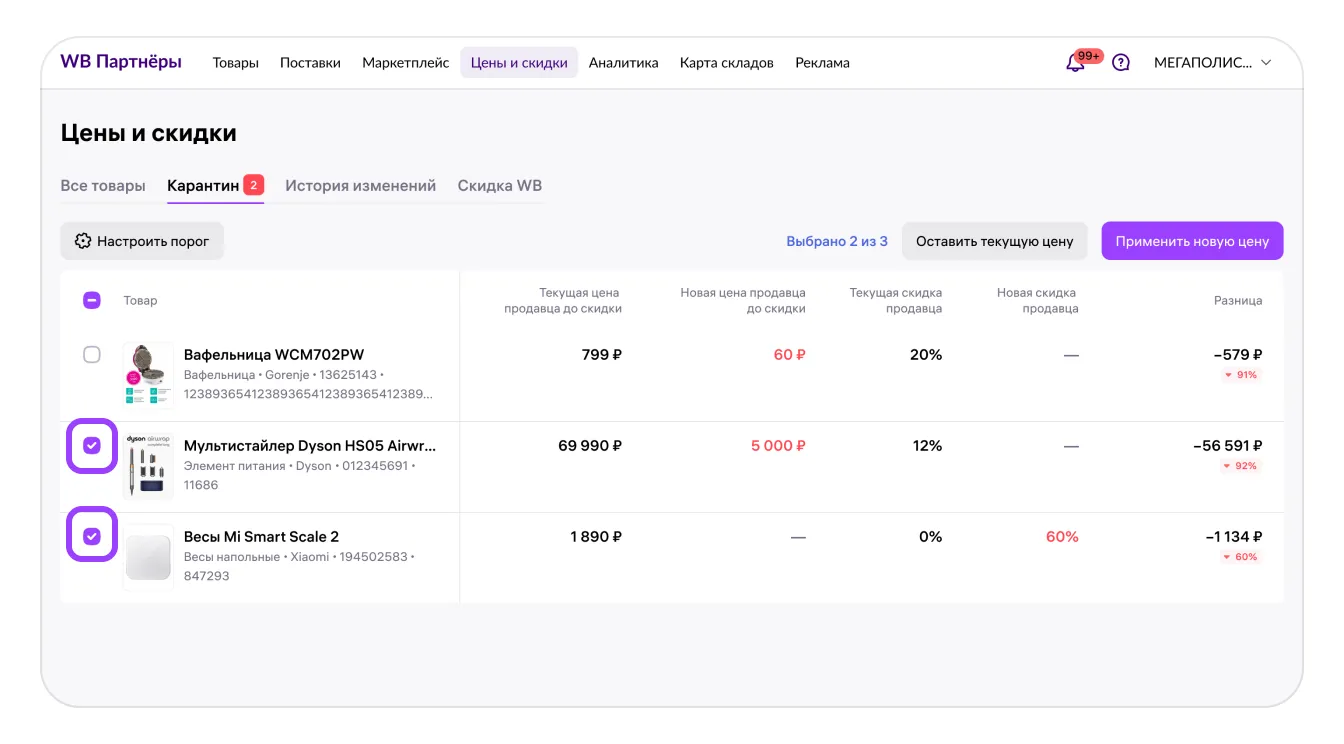
Task: Click the Весы напольные • Xiaomi details line
Action: (x=299, y=558)
